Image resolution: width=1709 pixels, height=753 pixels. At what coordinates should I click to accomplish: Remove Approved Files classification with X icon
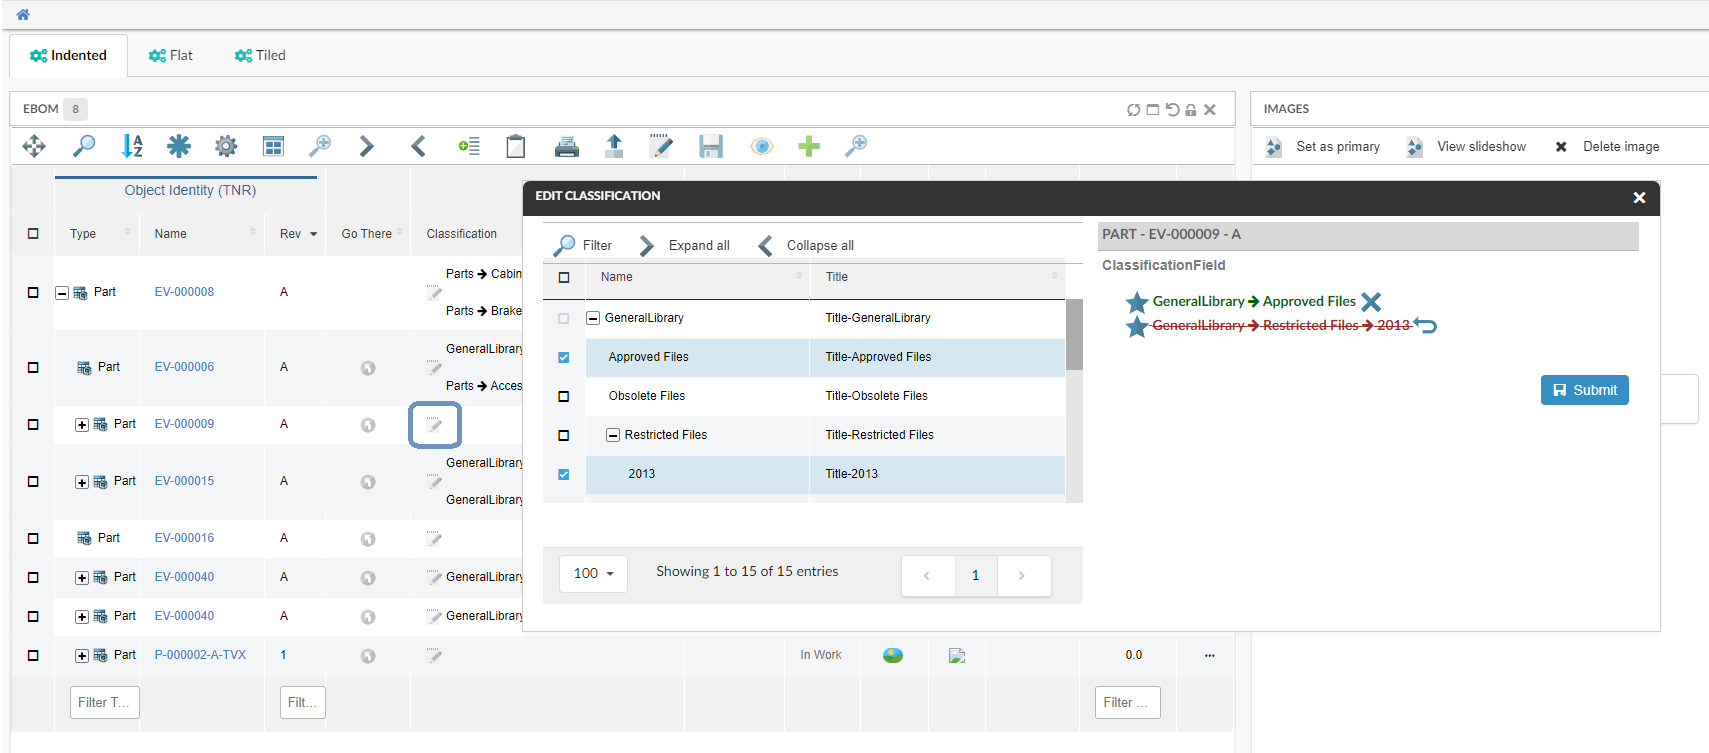tap(1371, 302)
